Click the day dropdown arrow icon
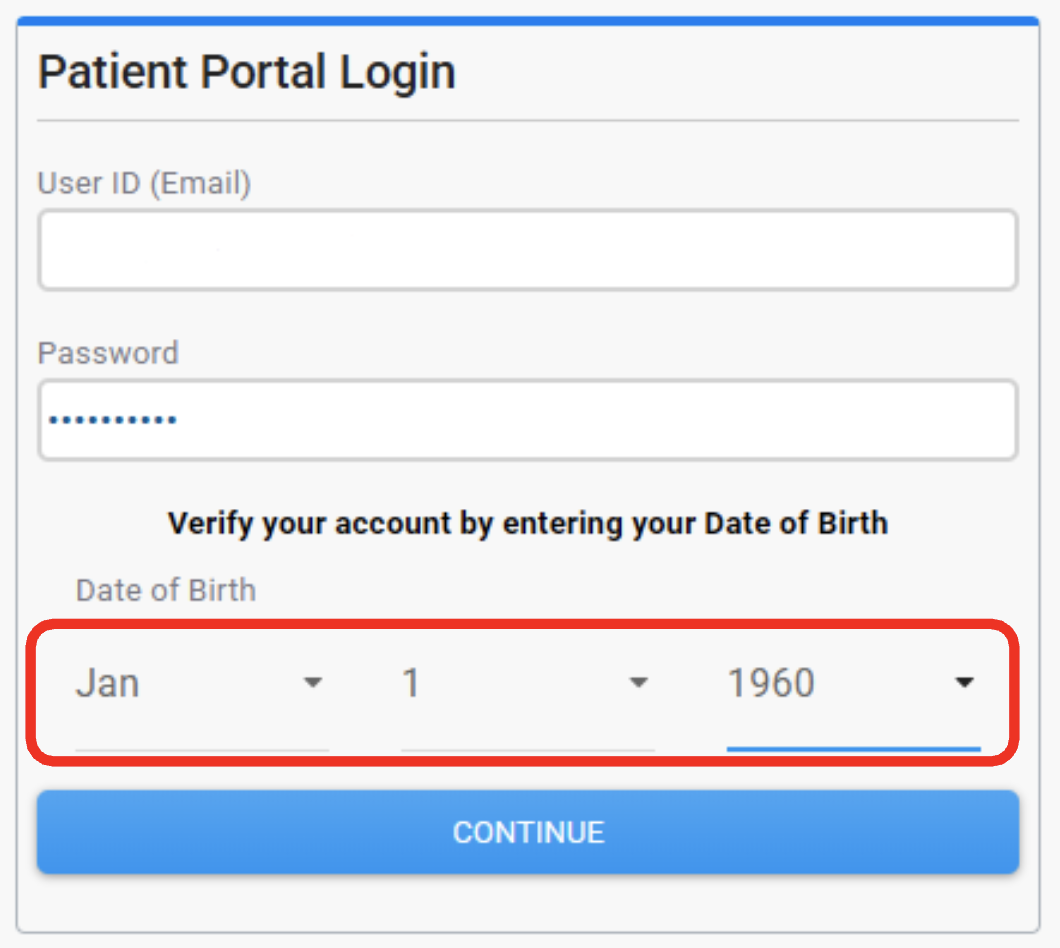 pyautogui.click(x=638, y=682)
